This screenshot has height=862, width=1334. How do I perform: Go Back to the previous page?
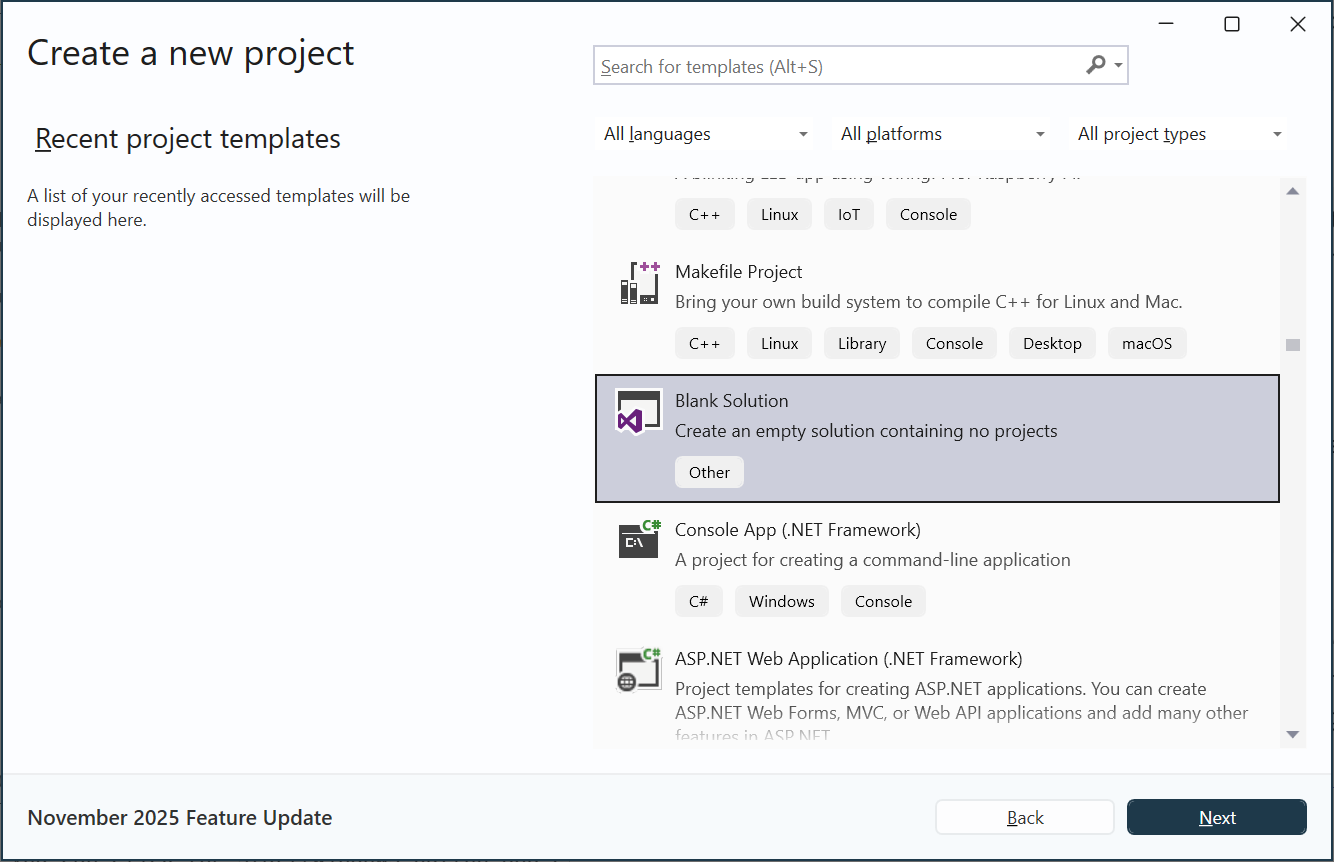click(1025, 818)
